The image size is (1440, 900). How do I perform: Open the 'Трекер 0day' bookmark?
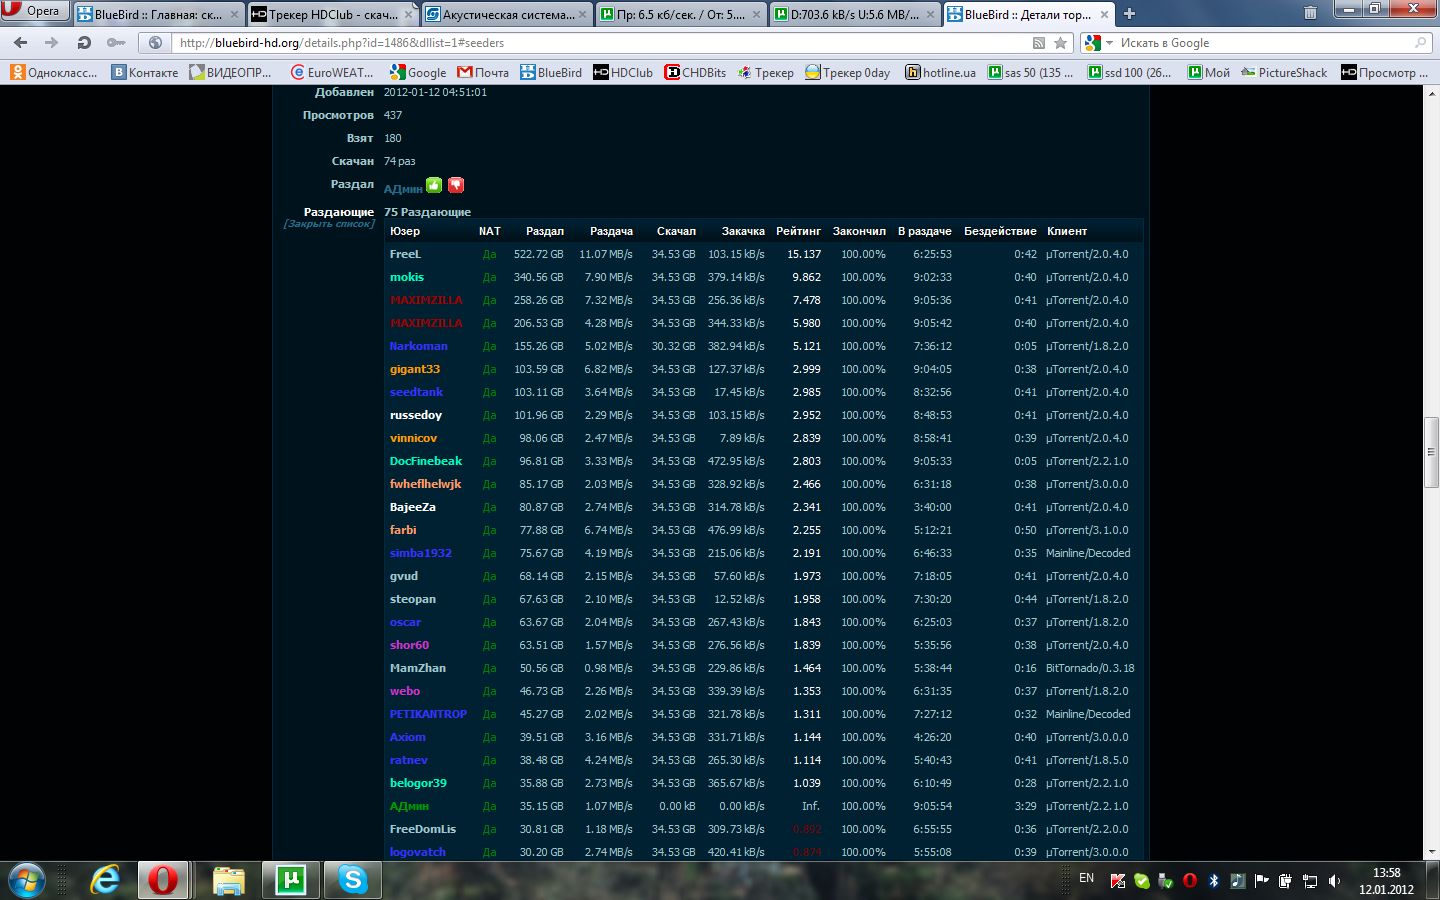848,72
